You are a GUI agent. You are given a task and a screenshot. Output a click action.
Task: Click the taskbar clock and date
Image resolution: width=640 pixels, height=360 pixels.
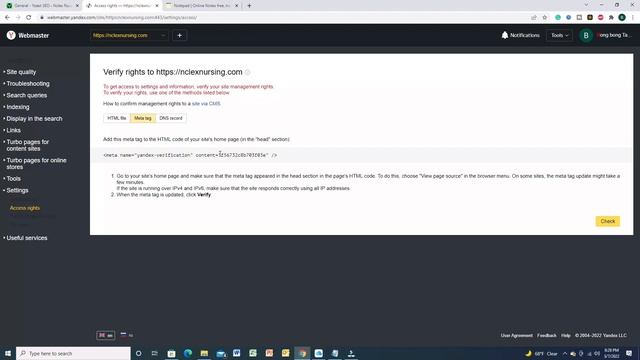[x=611, y=353]
